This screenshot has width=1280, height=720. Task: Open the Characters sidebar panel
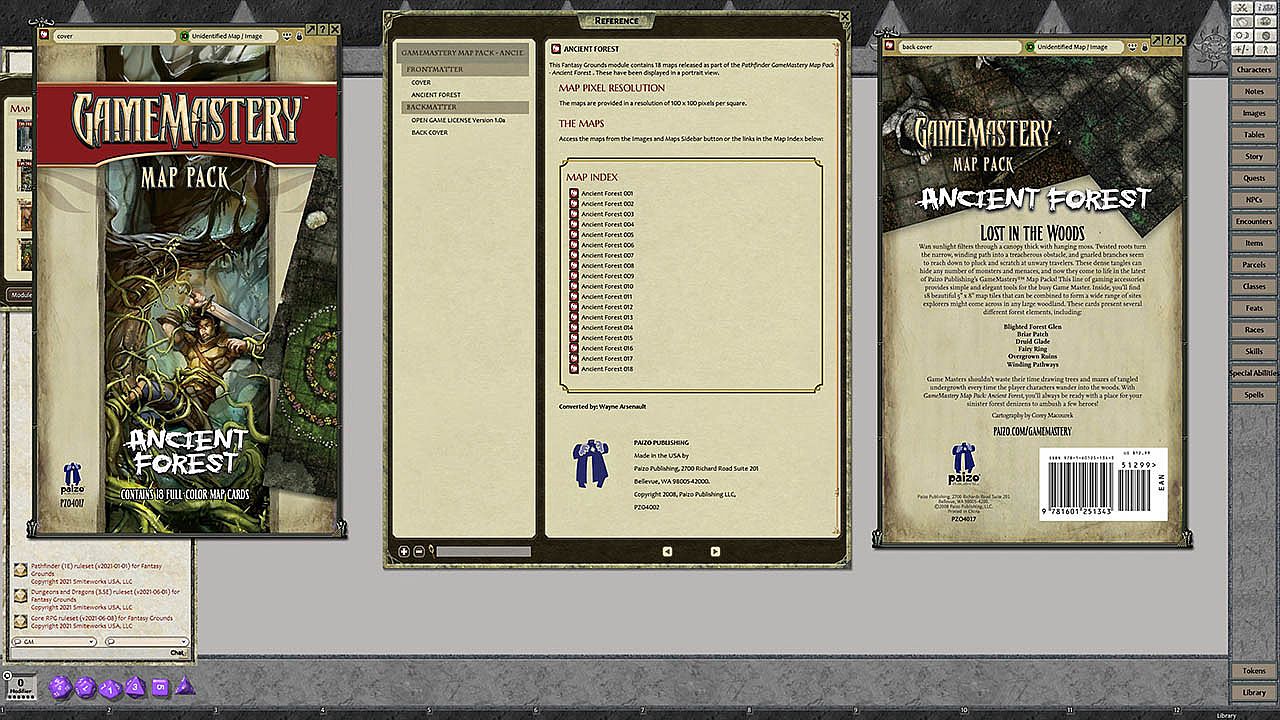click(x=1254, y=70)
